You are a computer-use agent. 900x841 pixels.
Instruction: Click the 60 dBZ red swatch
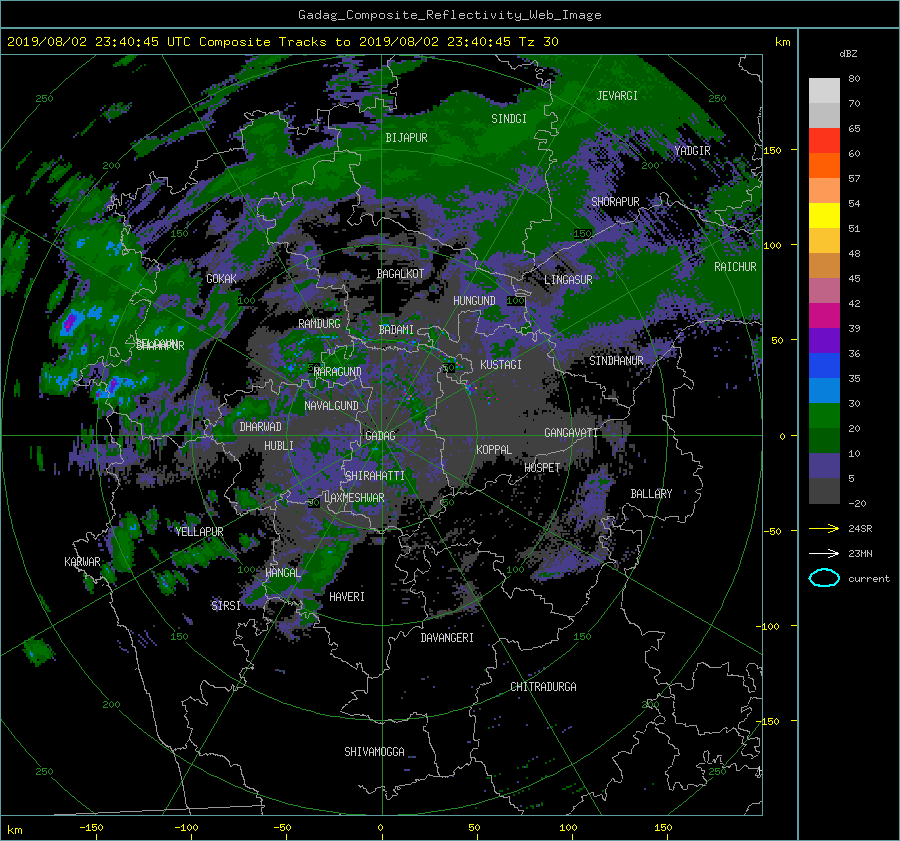(x=824, y=140)
